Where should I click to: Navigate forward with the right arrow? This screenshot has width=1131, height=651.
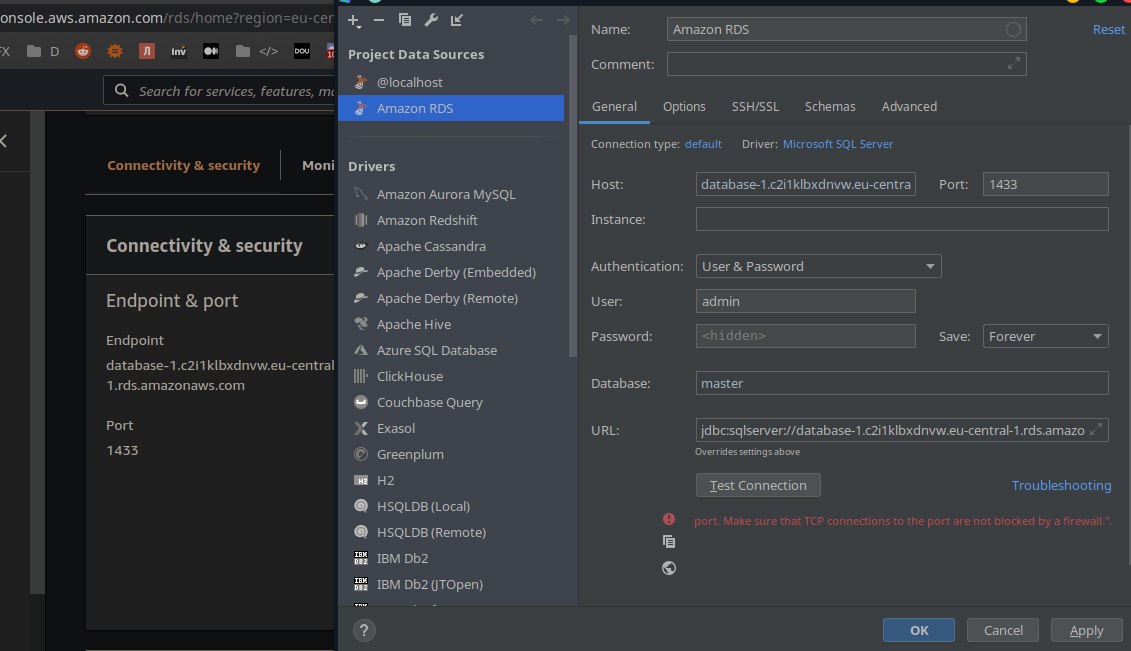click(563, 20)
